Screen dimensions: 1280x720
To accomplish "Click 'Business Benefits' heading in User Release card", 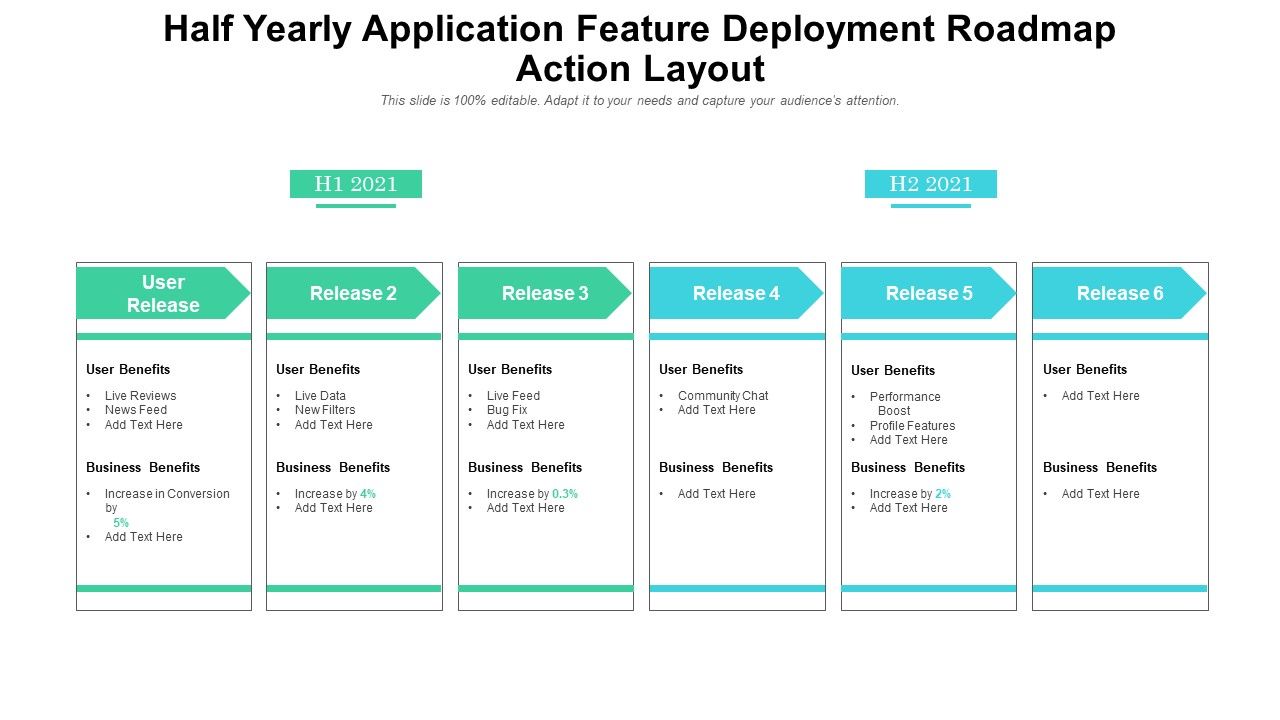I will coord(143,467).
